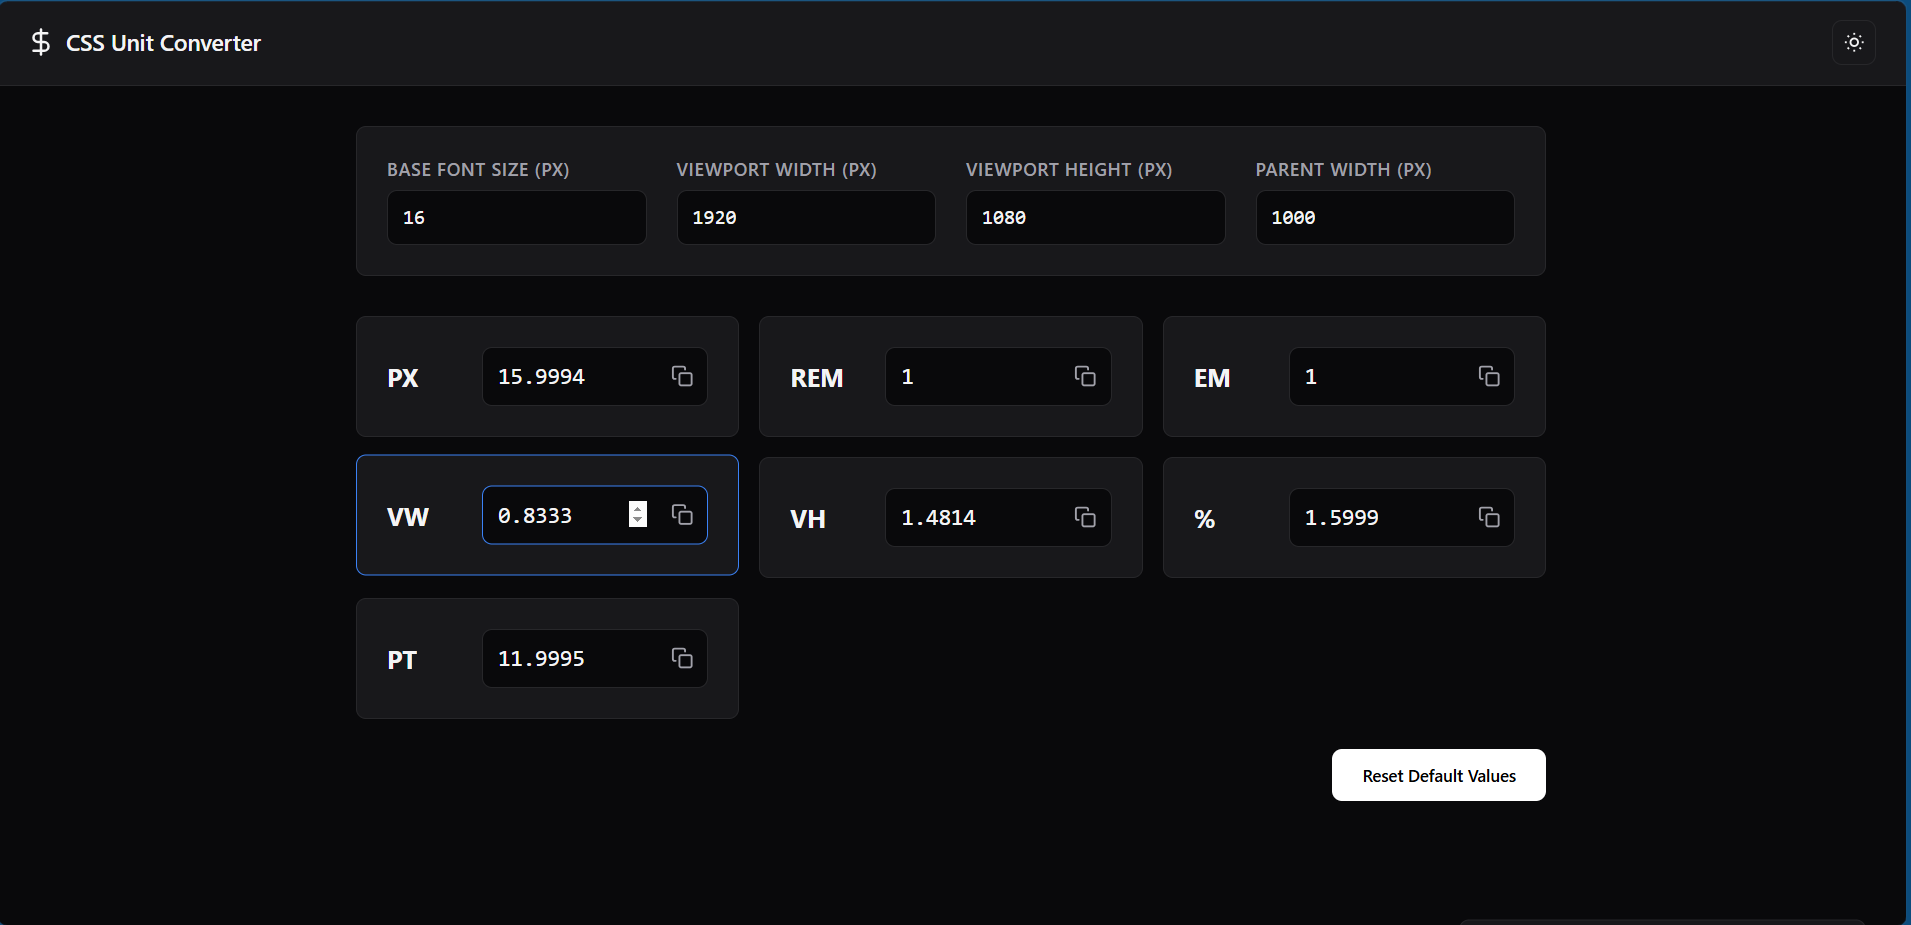Copy the EM value

point(1489,376)
